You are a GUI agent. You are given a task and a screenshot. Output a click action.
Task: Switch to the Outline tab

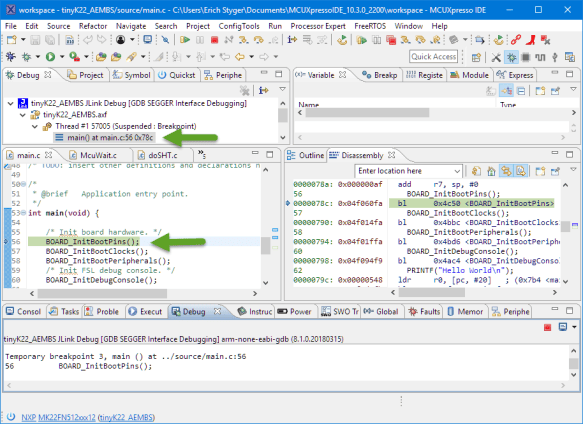pos(306,155)
